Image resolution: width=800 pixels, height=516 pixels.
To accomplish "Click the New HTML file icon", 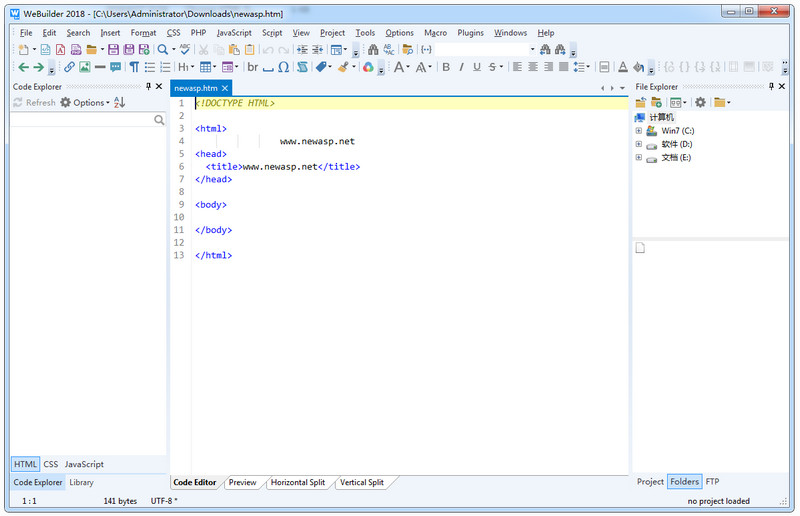I will tap(45, 50).
